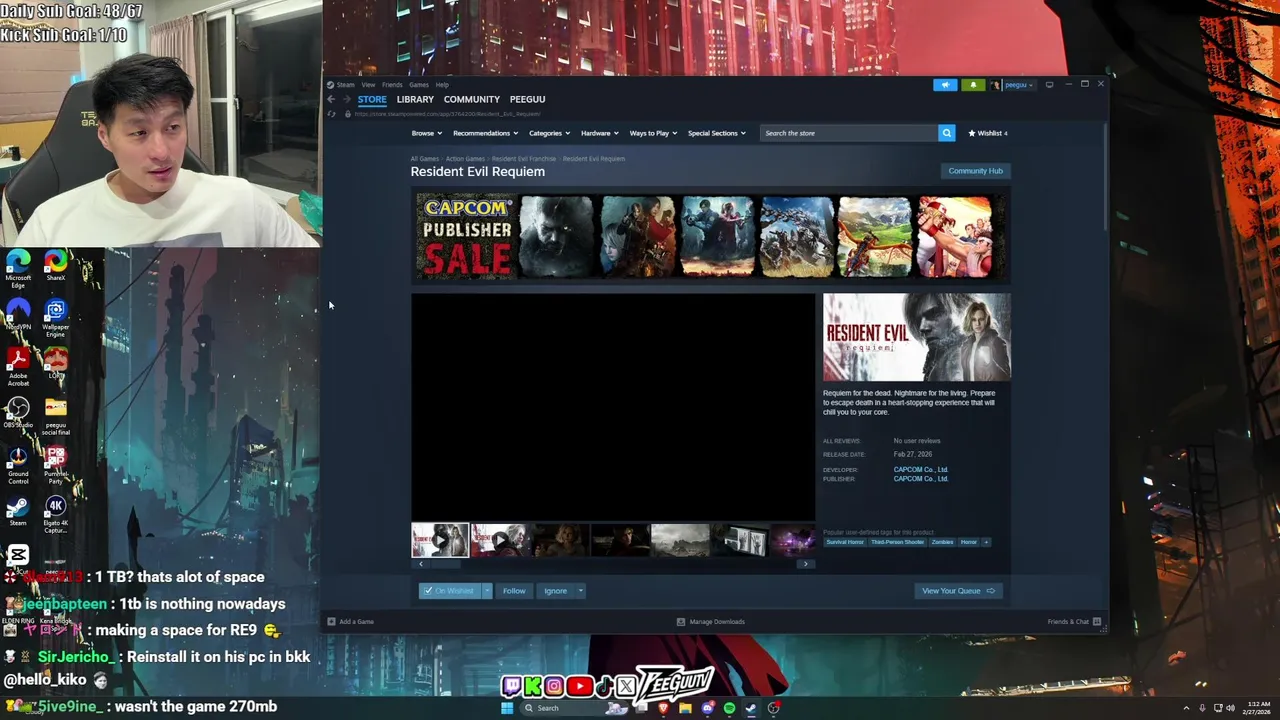Click the Zombies tag

click(942, 542)
